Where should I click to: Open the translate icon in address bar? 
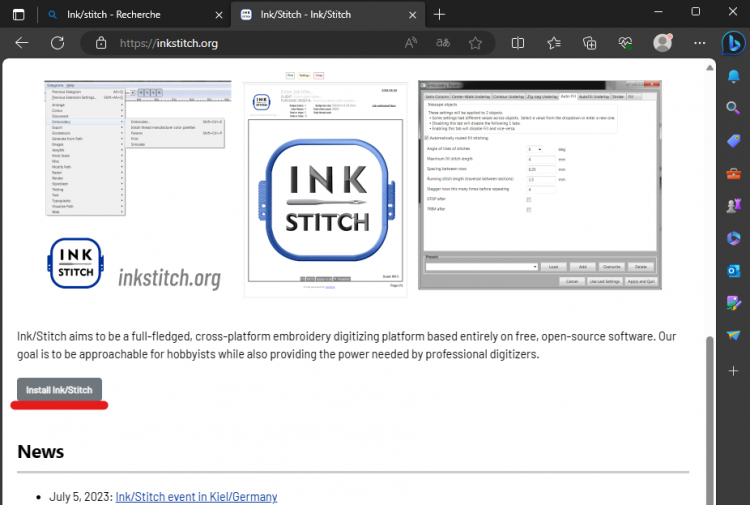[x=443, y=43]
